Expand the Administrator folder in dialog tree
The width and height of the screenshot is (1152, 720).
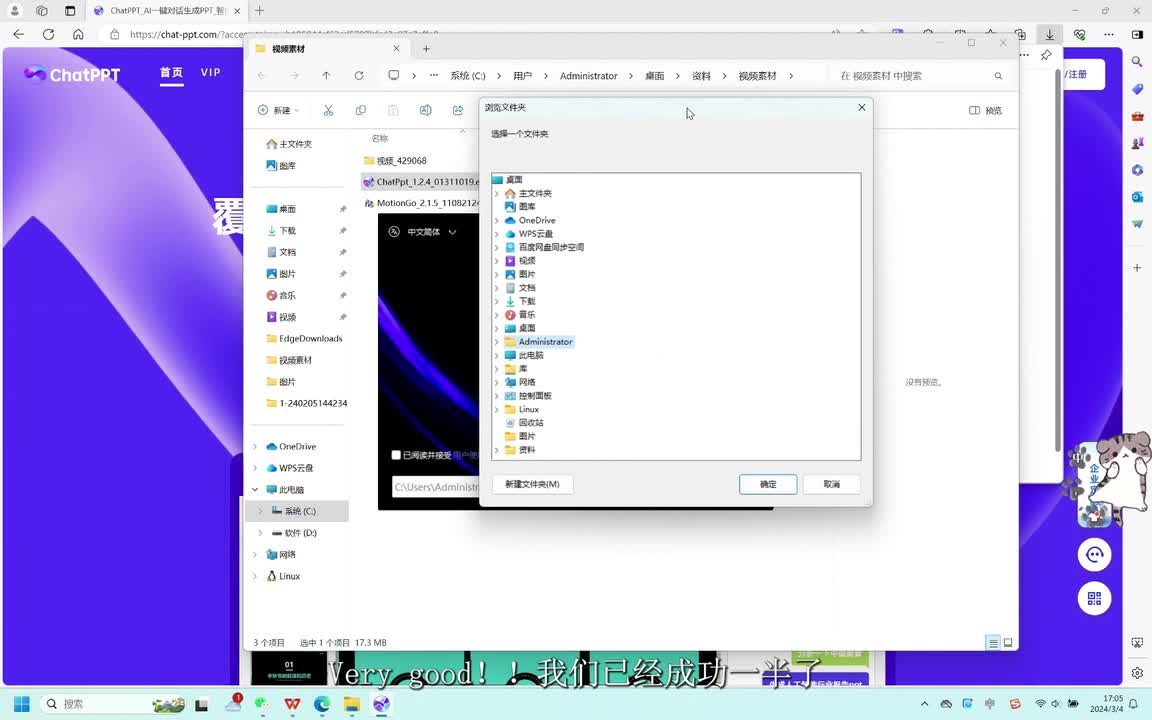pyautogui.click(x=497, y=342)
